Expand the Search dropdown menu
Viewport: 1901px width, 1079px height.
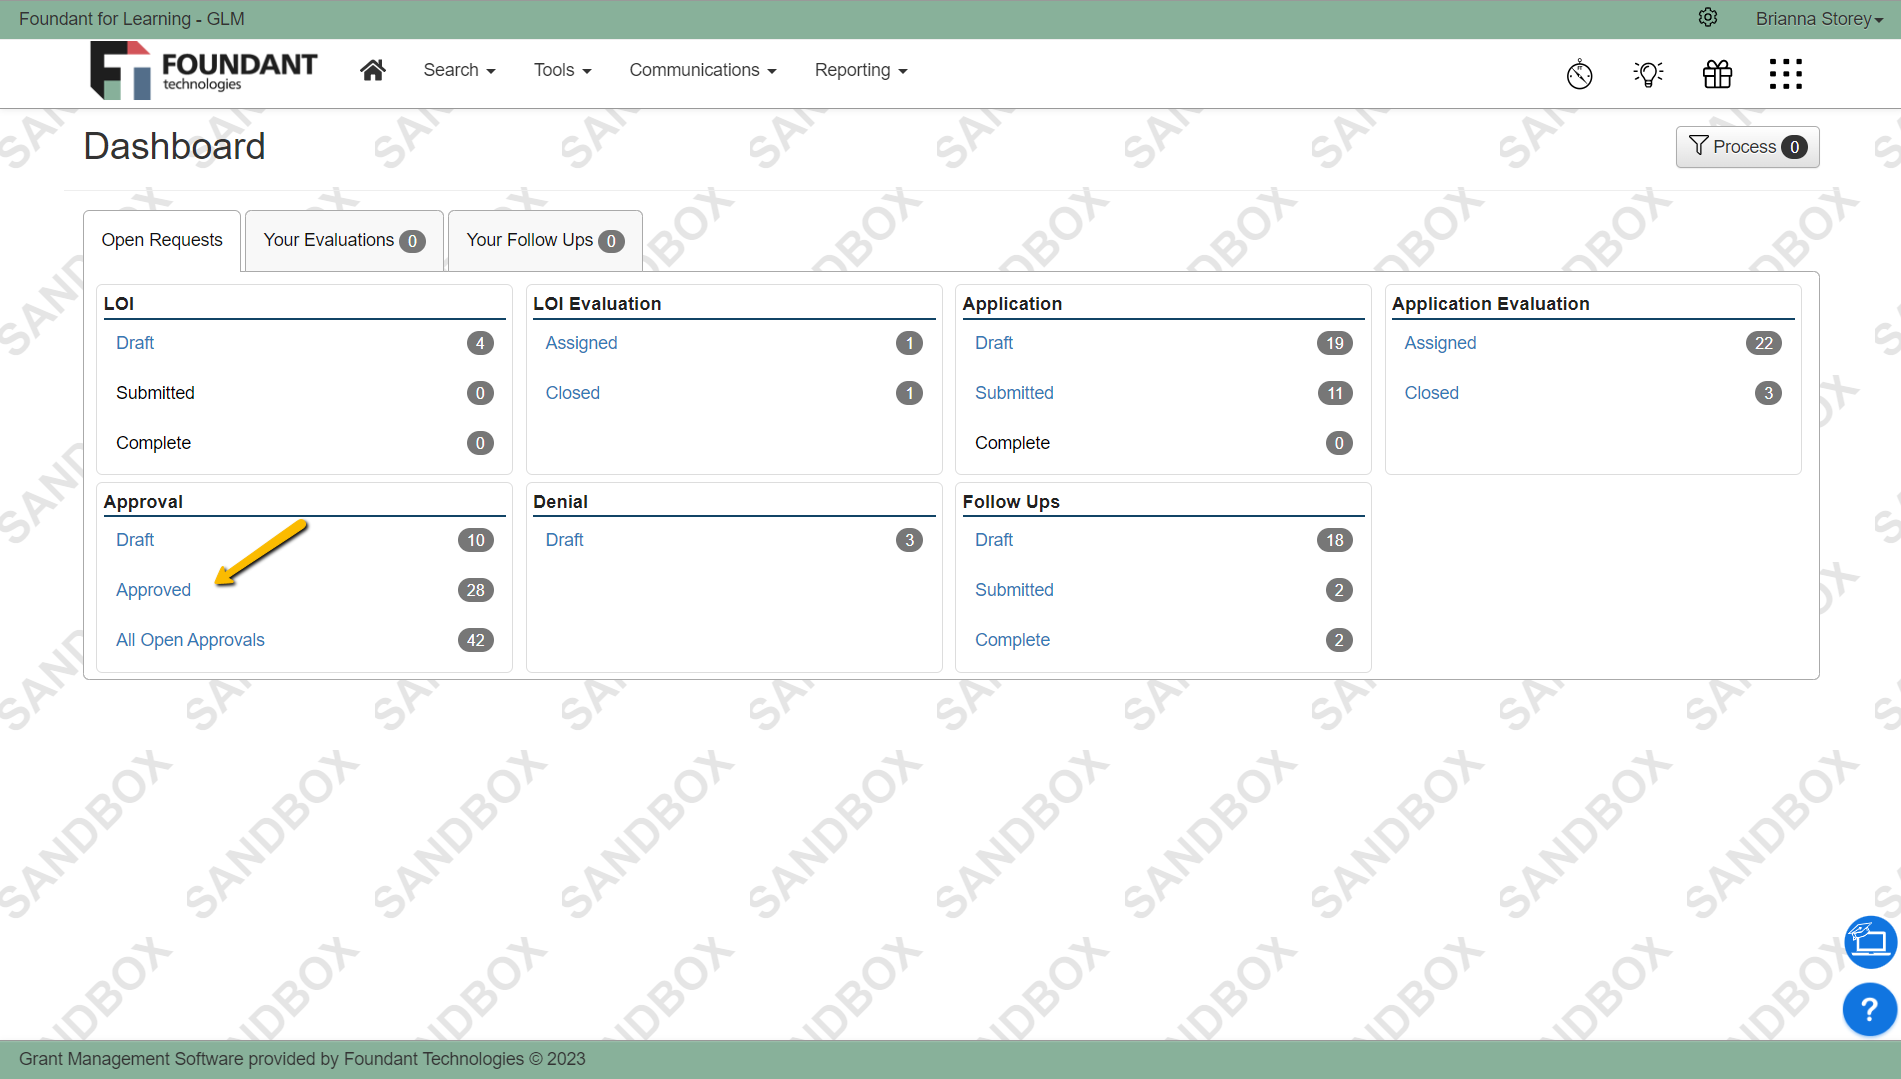[458, 70]
